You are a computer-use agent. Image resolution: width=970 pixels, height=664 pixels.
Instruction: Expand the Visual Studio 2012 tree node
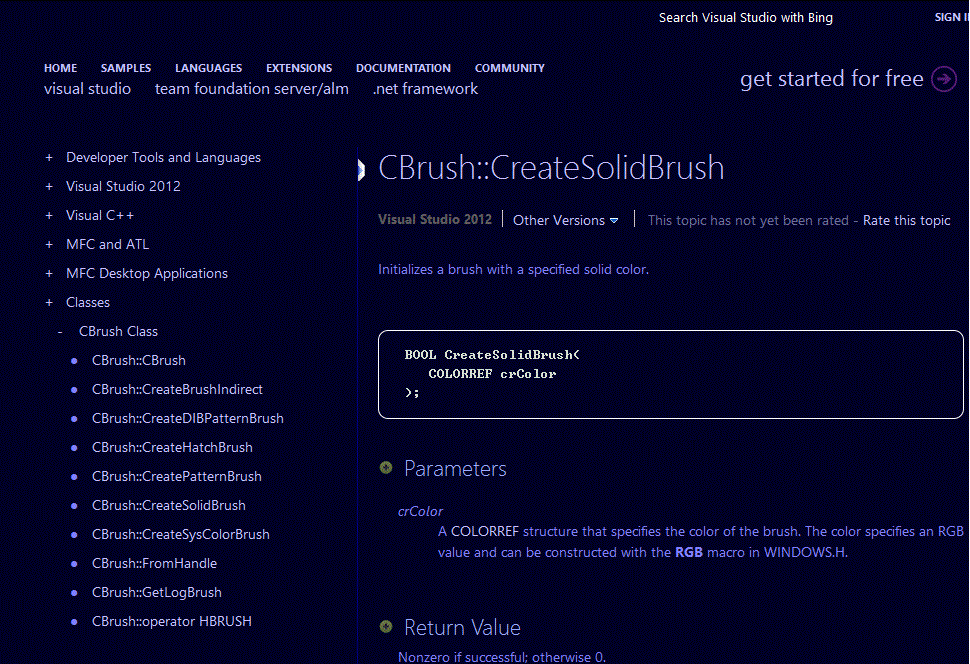(x=49, y=186)
